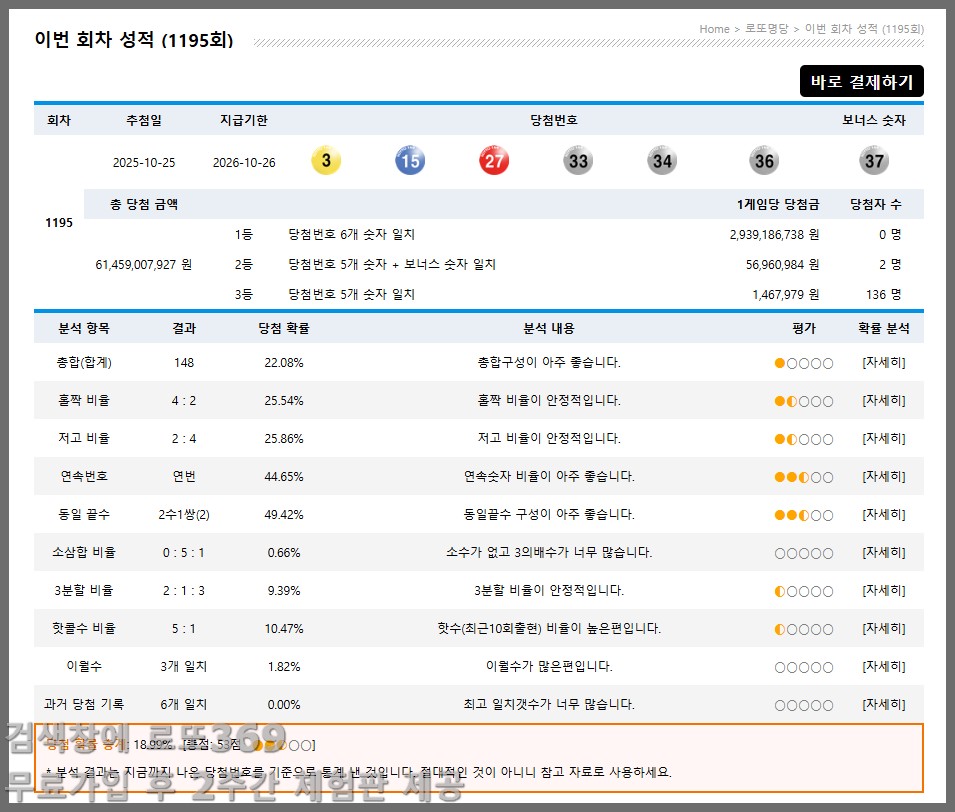Viewport: 955px width, 812px height.
Task: Click rating circles for 저고 비율 row
Action: pyautogui.click(x=804, y=439)
